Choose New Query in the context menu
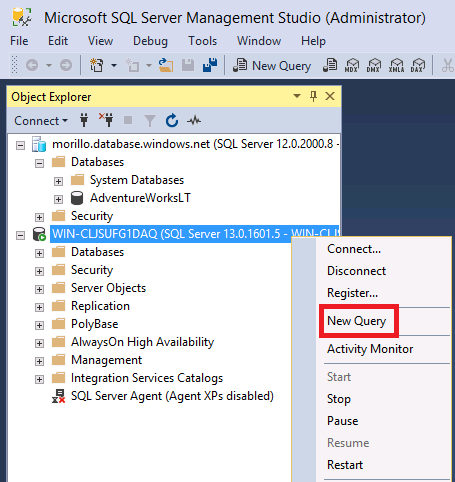This screenshot has height=482, width=455. coord(356,321)
